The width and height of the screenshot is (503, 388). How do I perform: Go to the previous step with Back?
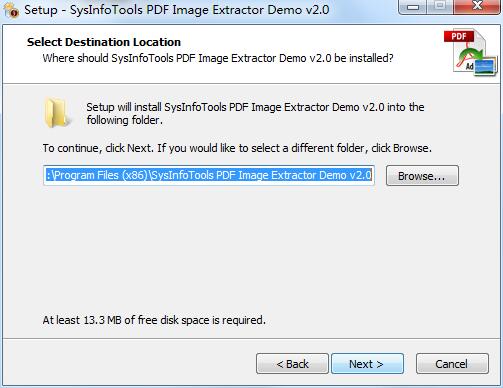pos(292,364)
